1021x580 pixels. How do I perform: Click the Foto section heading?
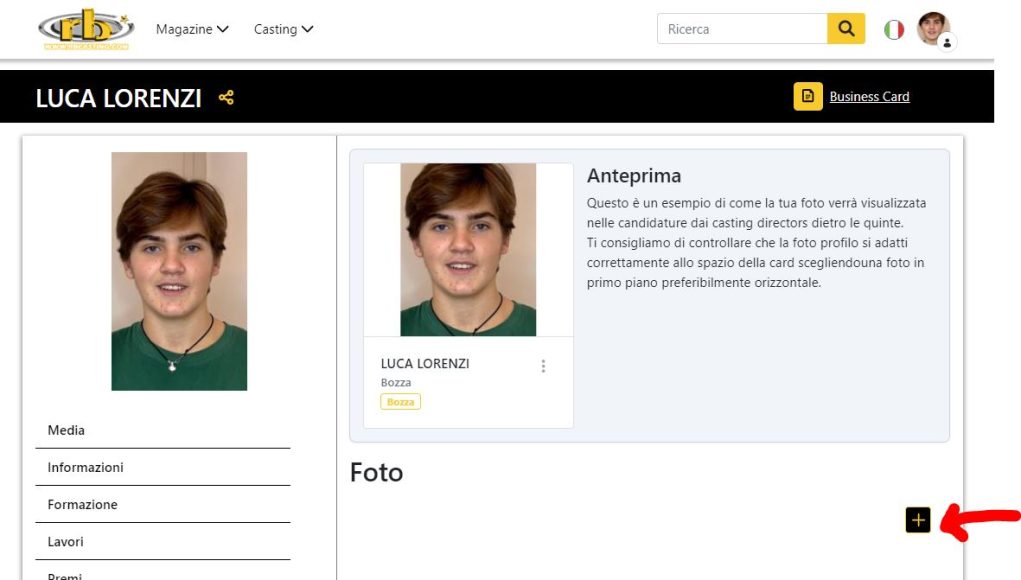[376, 473]
